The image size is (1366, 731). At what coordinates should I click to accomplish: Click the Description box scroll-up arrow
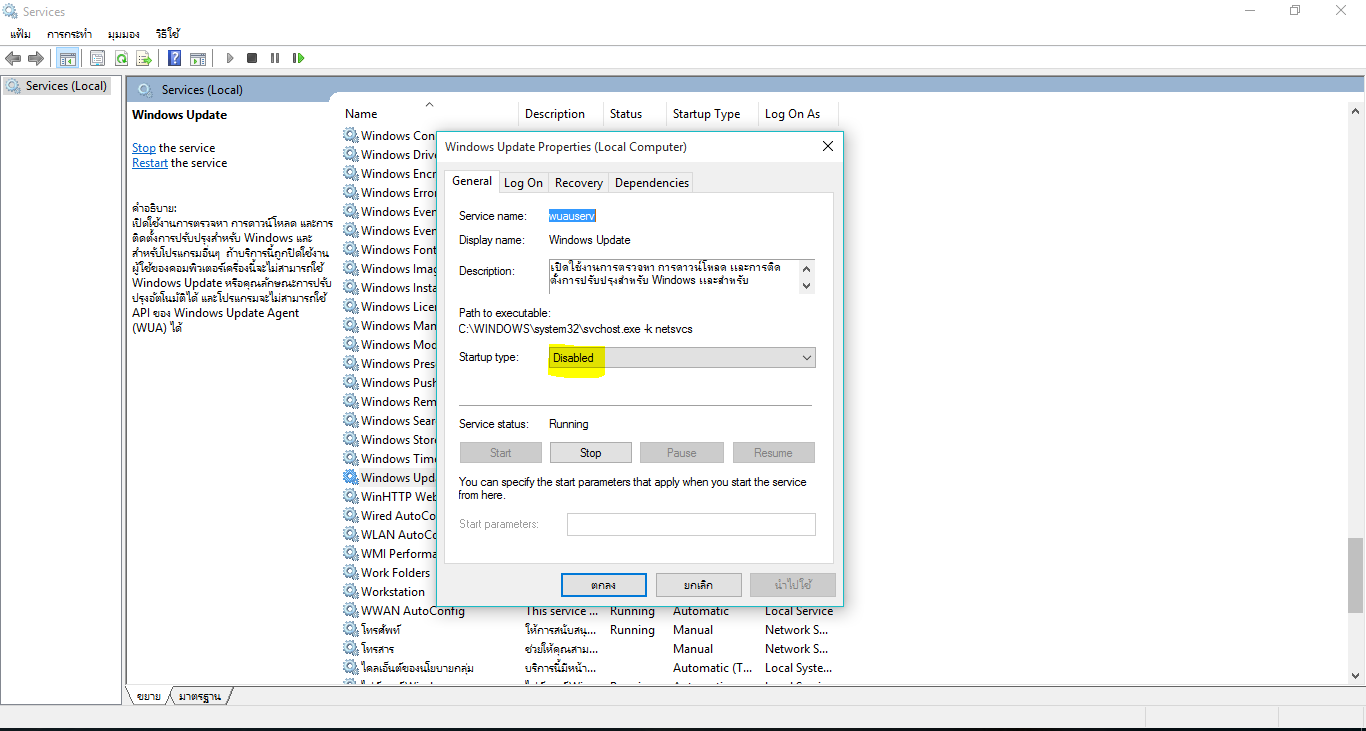coord(807,268)
